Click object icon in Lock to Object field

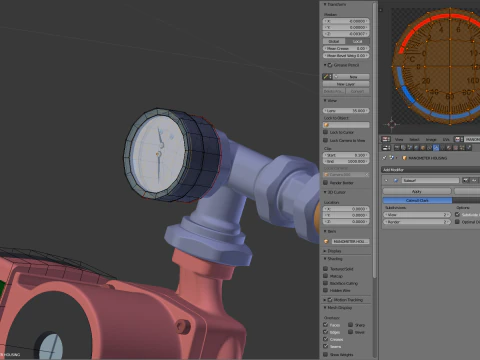327,125
